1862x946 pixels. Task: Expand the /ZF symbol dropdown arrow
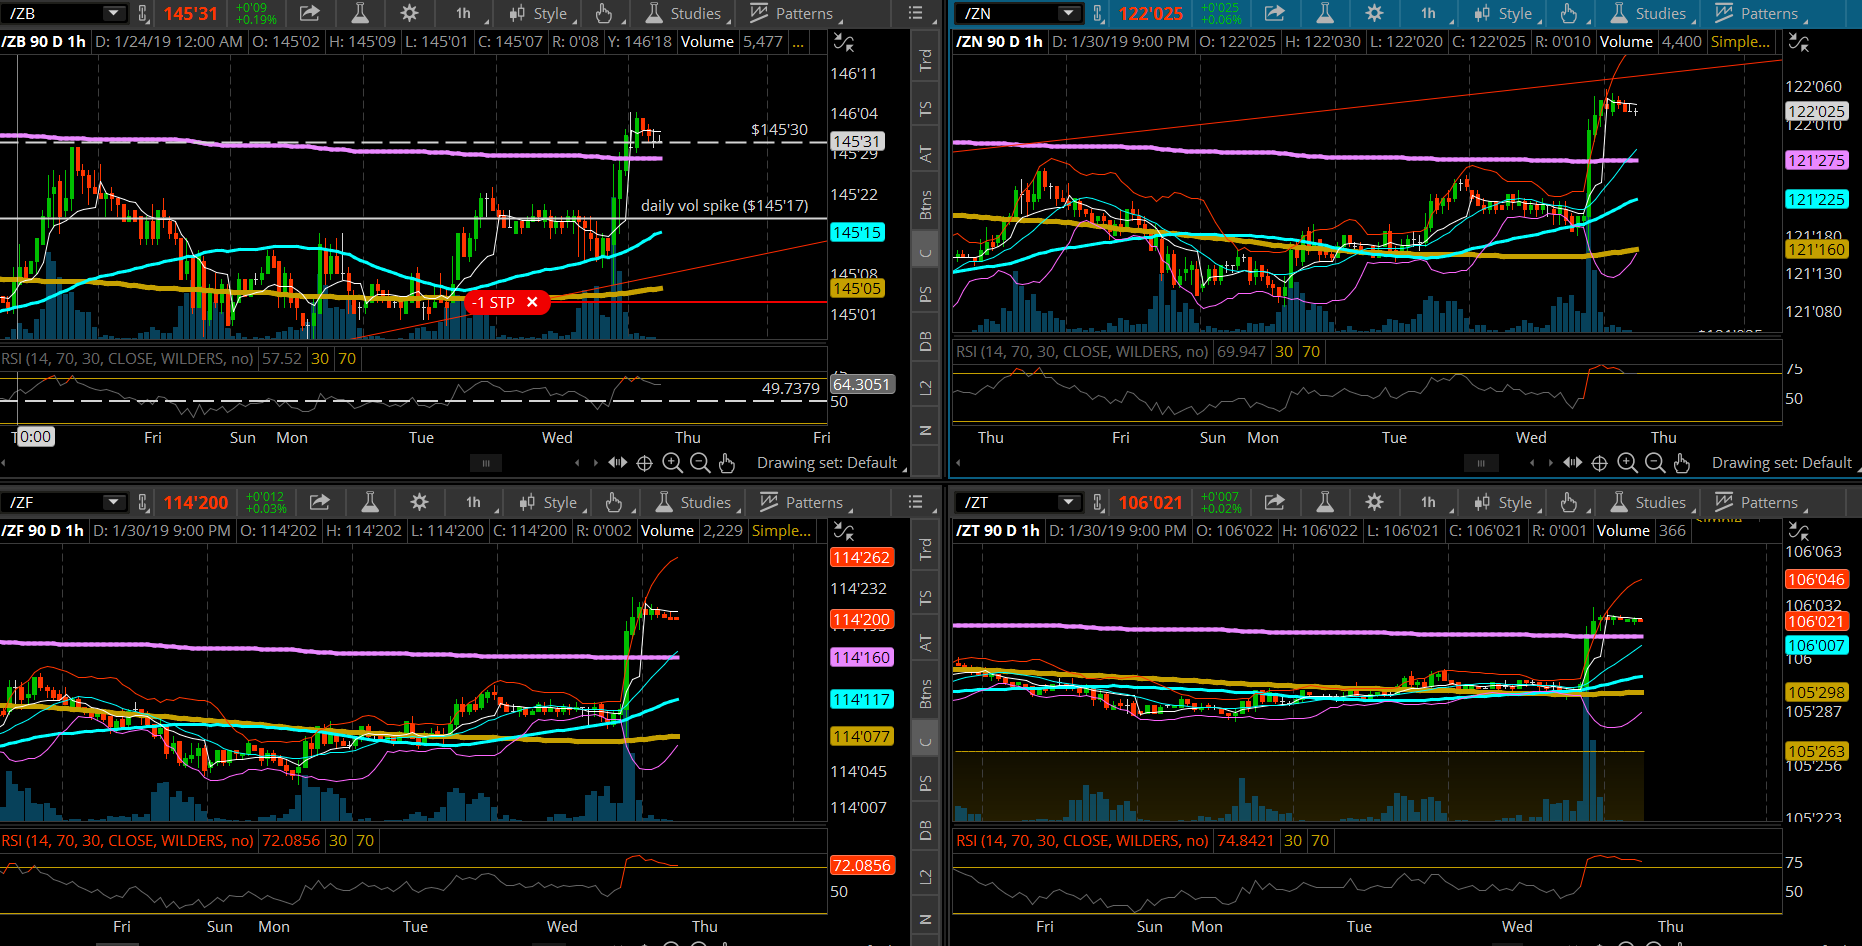(113, 502)
